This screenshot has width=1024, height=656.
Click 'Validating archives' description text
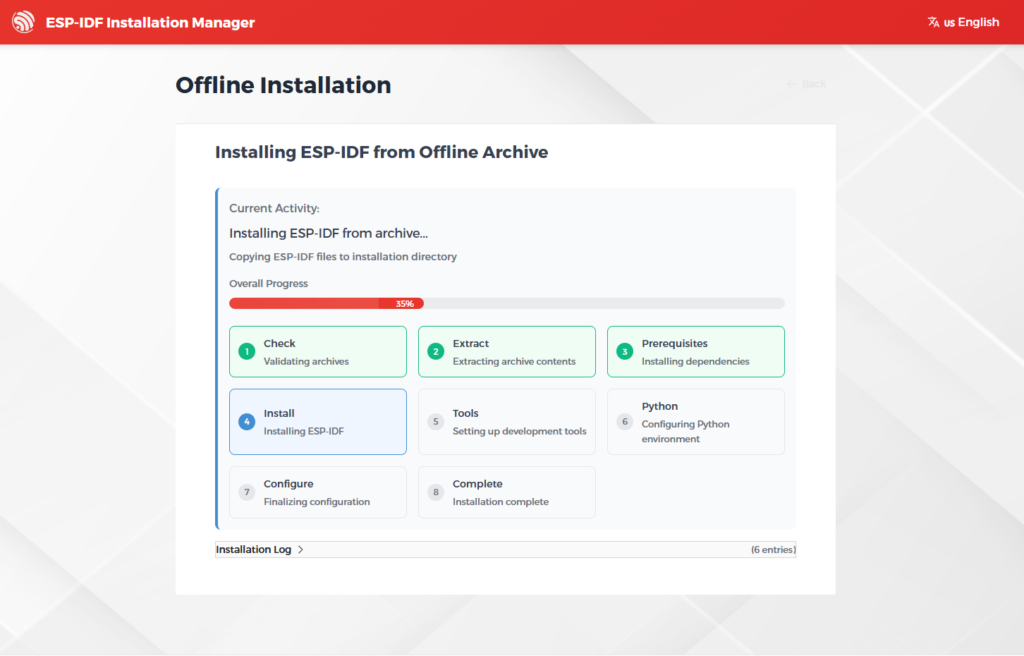click(306, 361)
